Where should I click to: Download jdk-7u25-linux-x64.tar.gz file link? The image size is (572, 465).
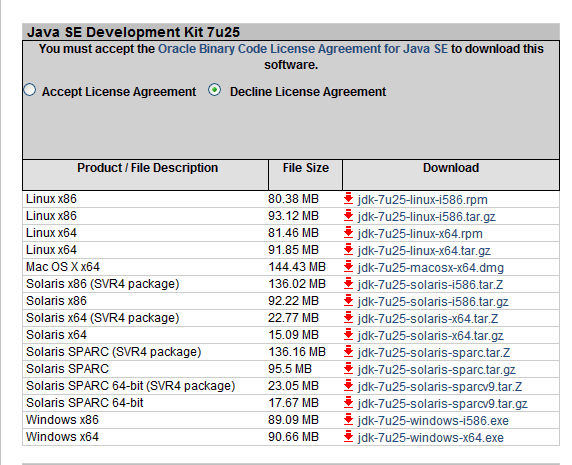424,251
